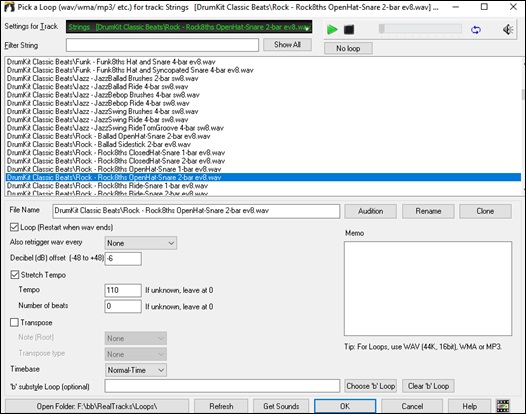This screenshot has width=526, height=414.
Task: Open the Also retrigger wav every dropdown
Action: [141, 243]
